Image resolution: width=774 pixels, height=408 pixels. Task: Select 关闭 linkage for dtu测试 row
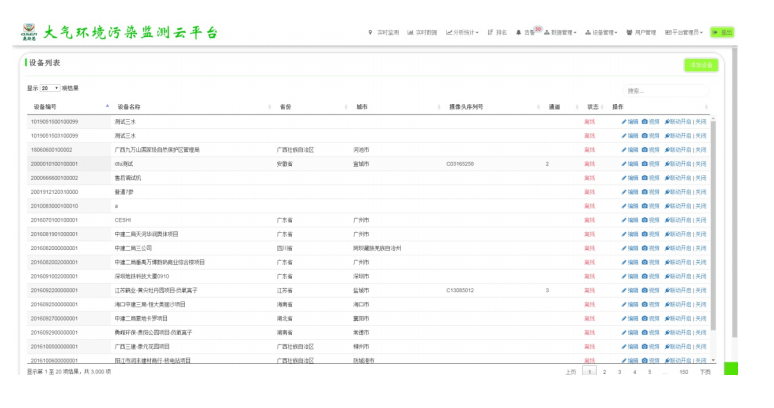[x=701, y=163]
